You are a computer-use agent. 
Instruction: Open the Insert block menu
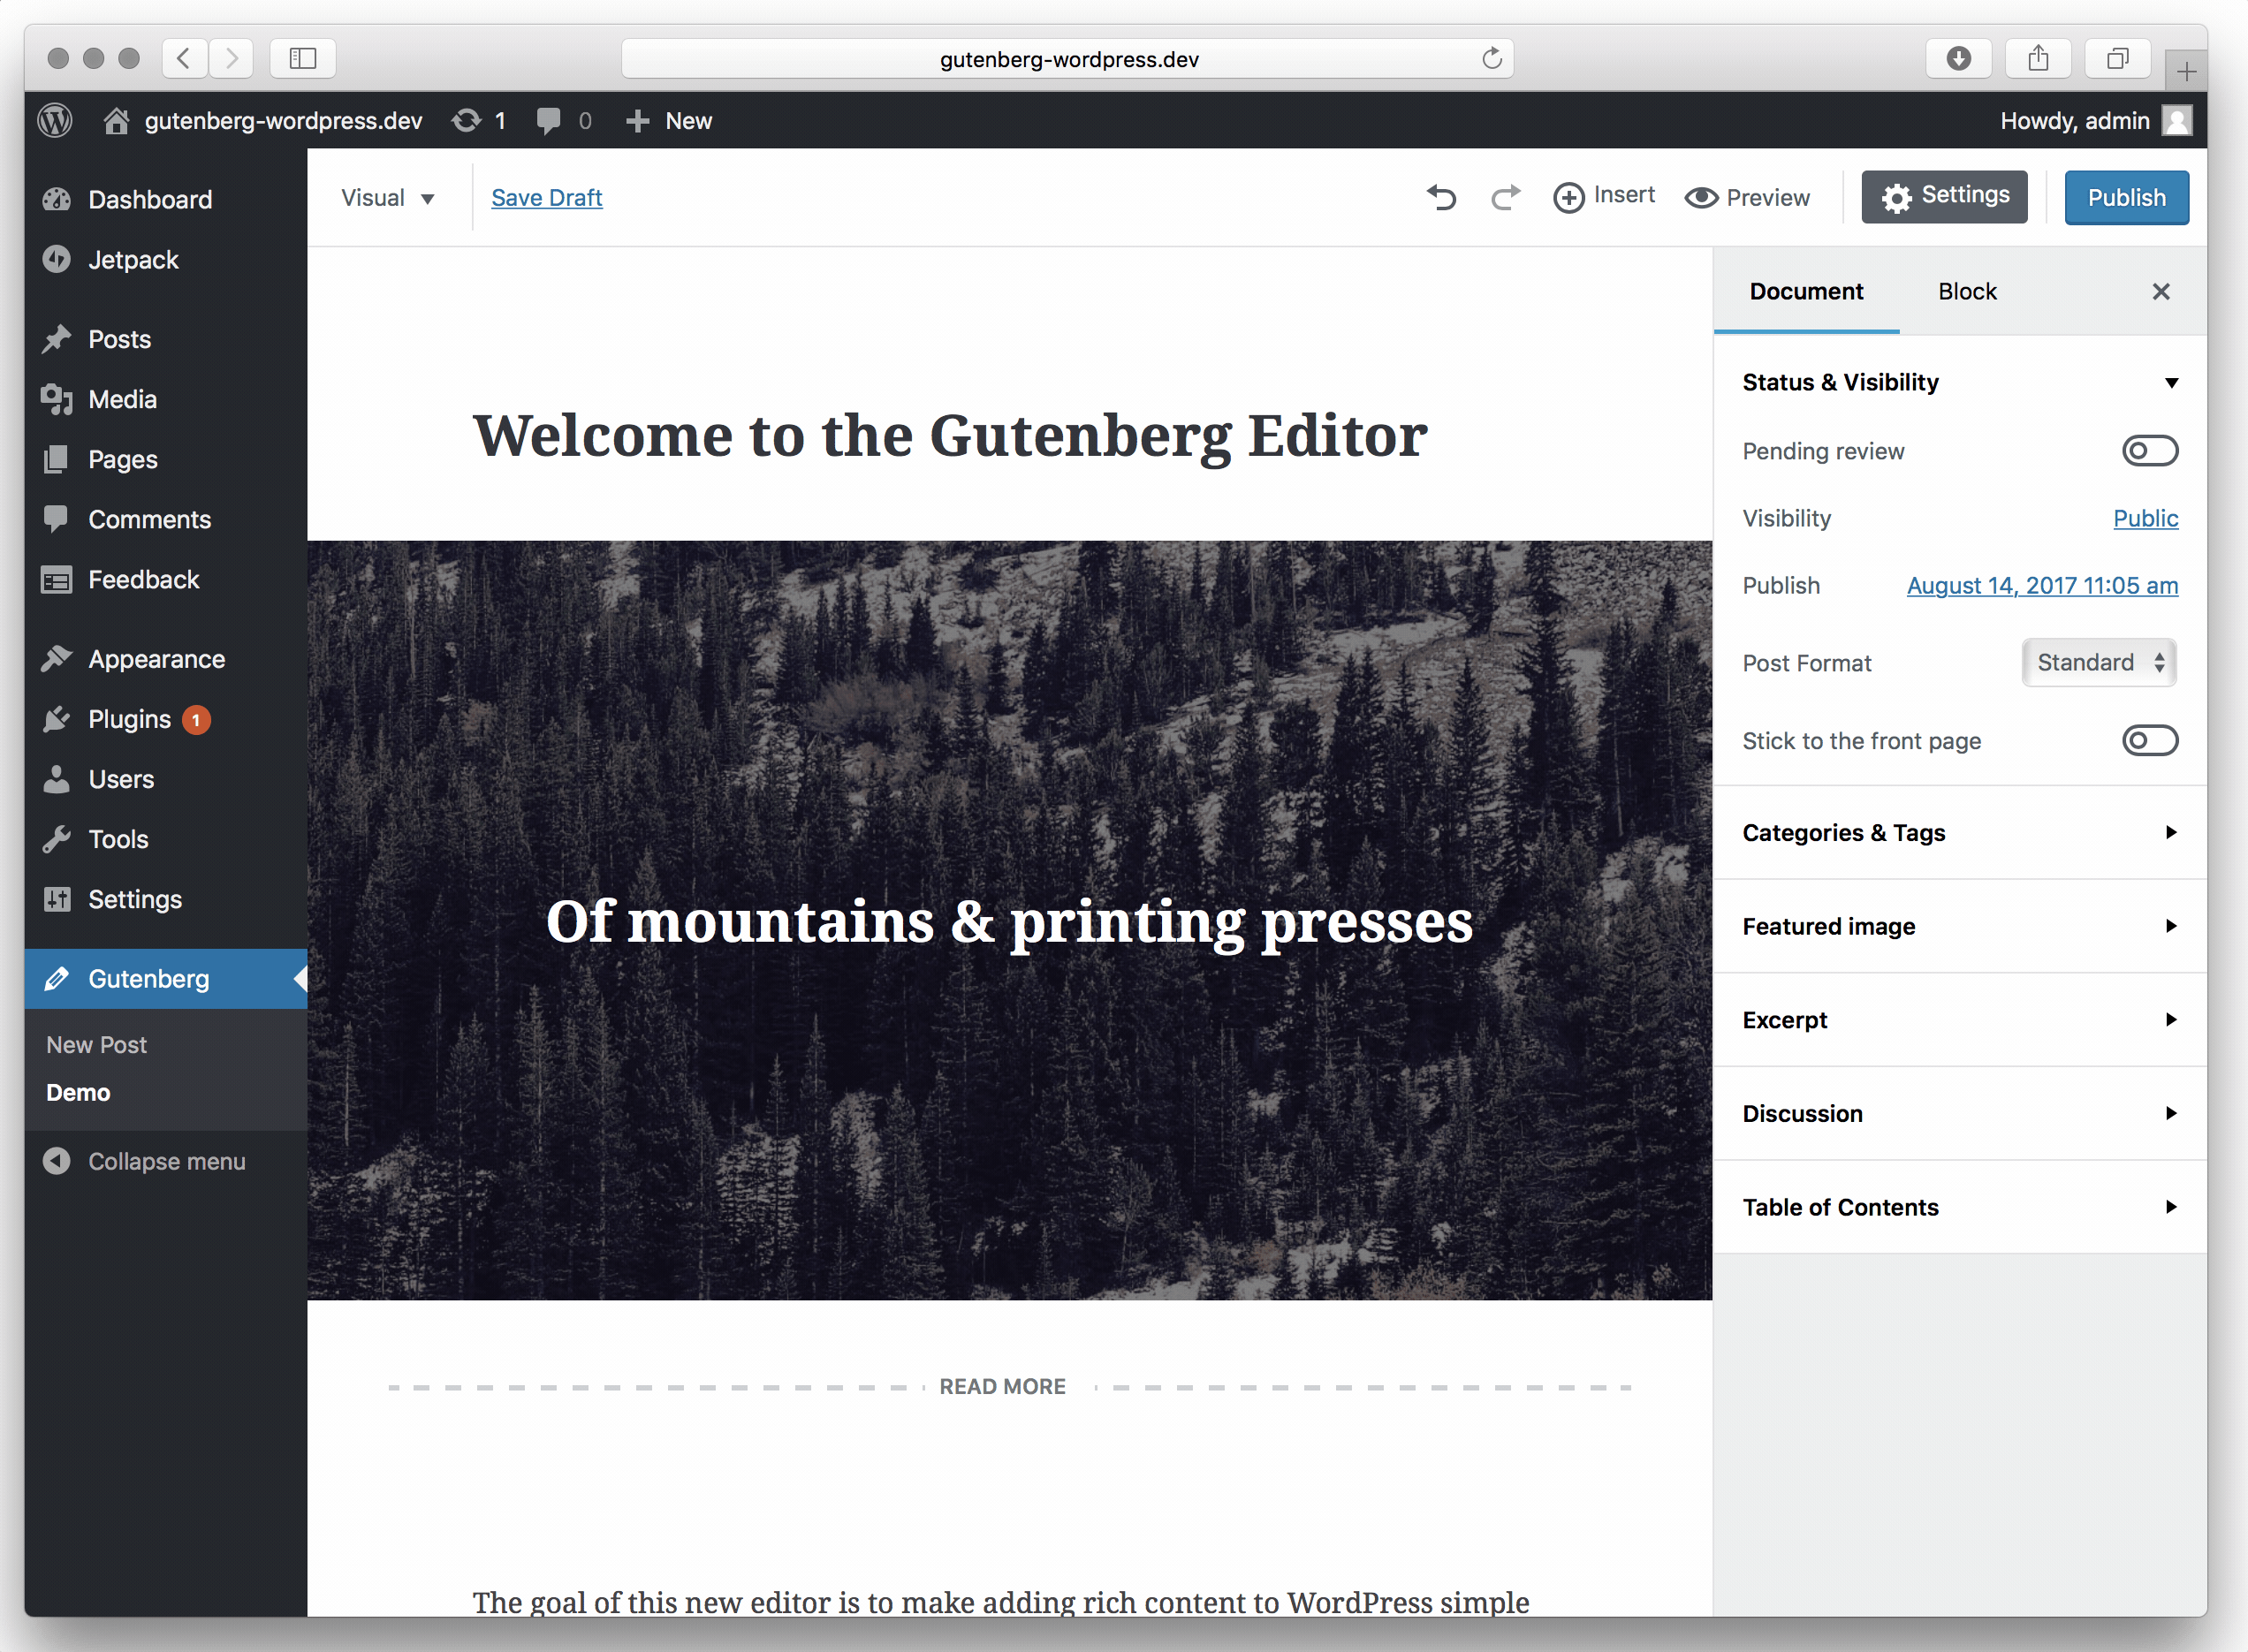click(1604, 197)
